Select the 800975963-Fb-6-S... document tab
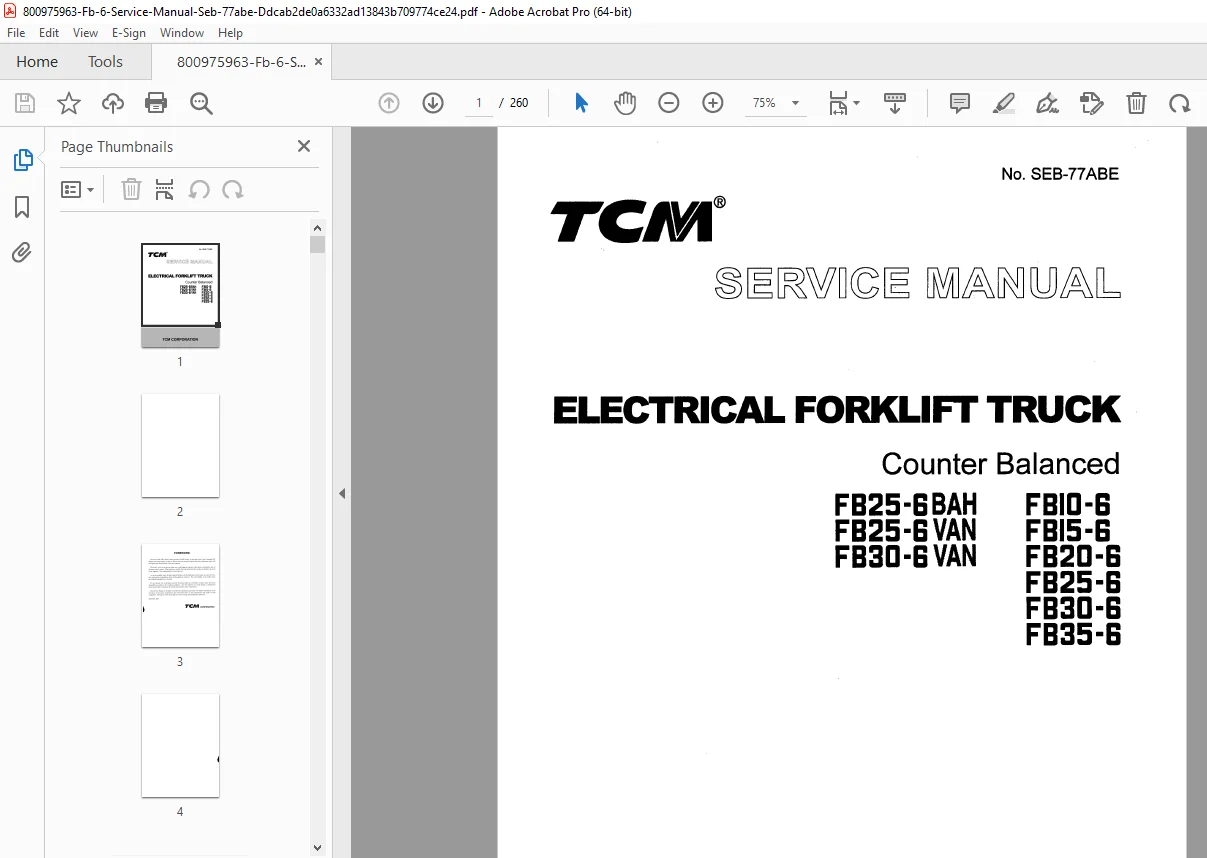The image size is (1207, 858). (x=241, y=62)
